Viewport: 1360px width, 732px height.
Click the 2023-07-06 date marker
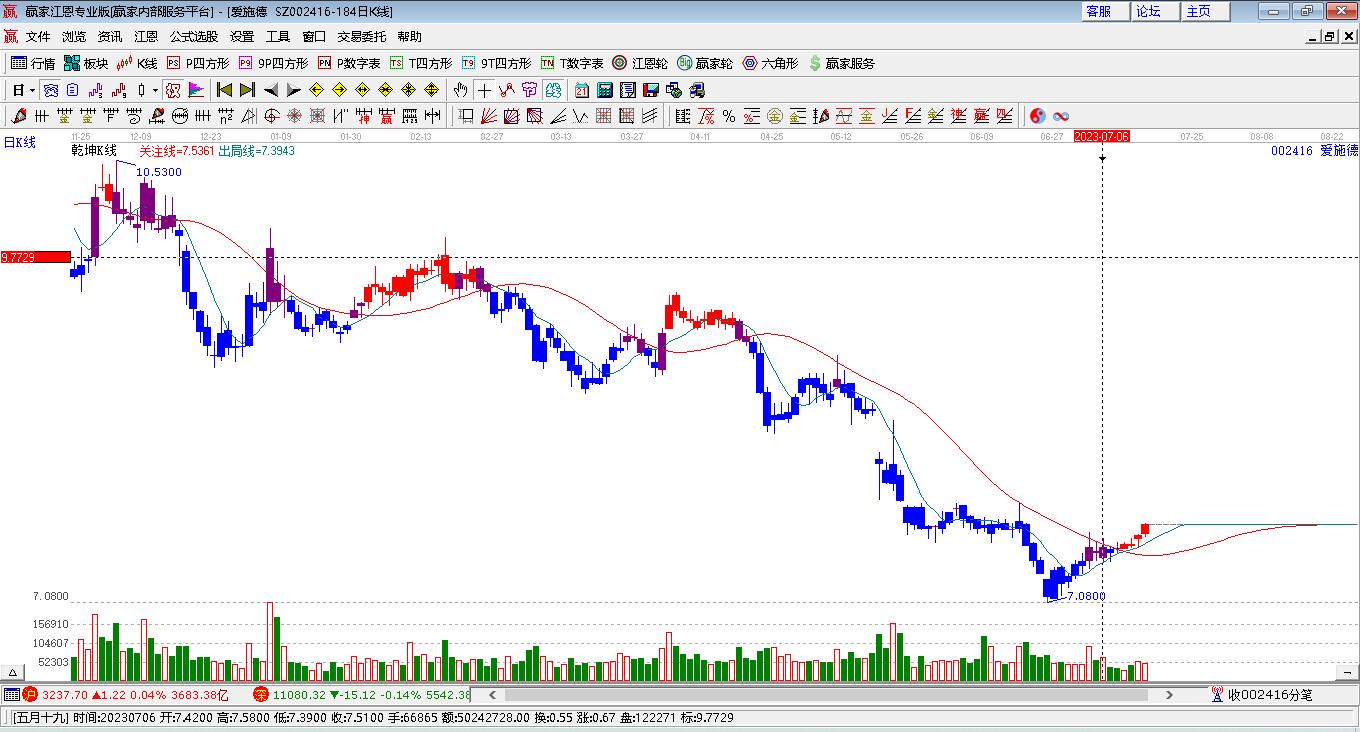coord(1101,136)
